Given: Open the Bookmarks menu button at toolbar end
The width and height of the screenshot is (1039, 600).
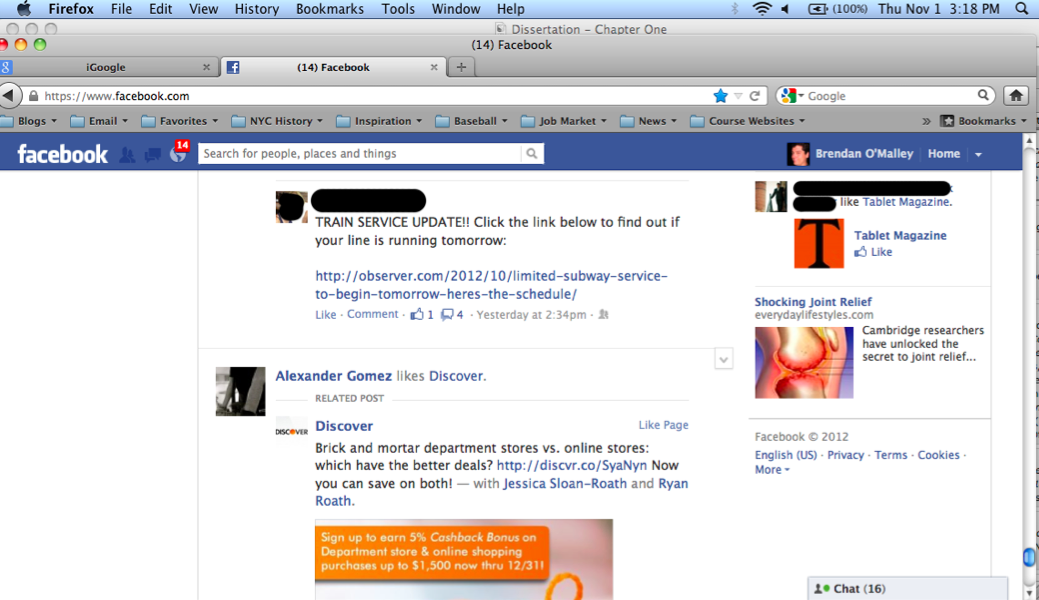Looking at the screenshot, I should tap(984, 121).
